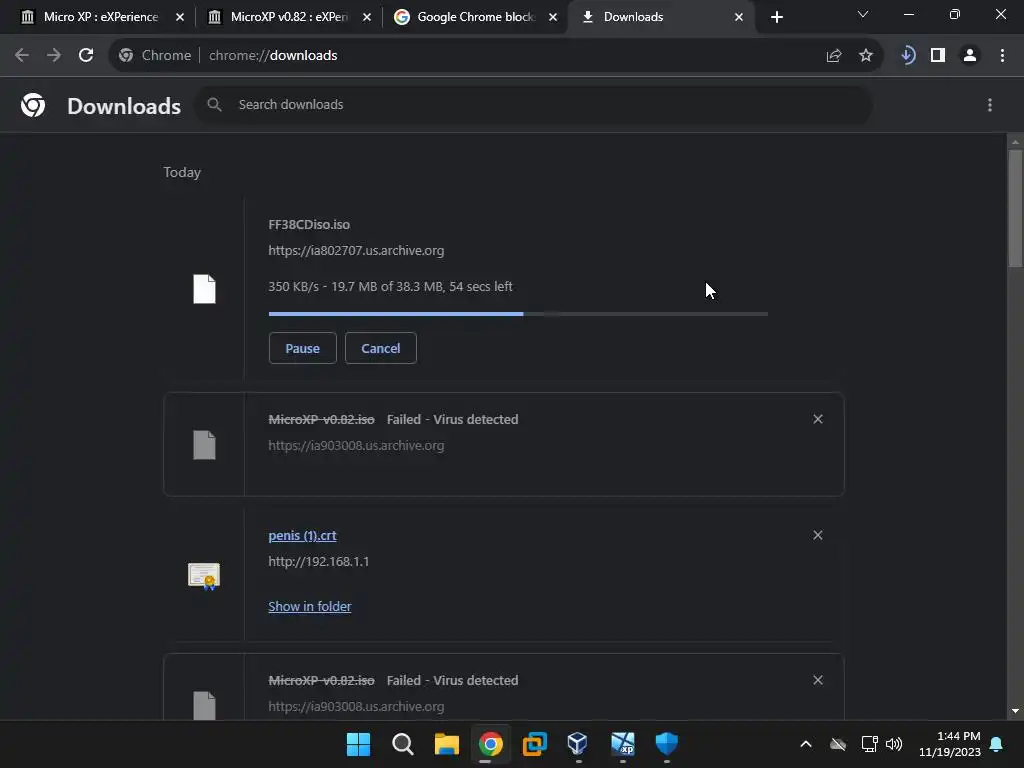Open the Chrome profile avatar menu
This screenshot has width=1024, height=768.
970,56
